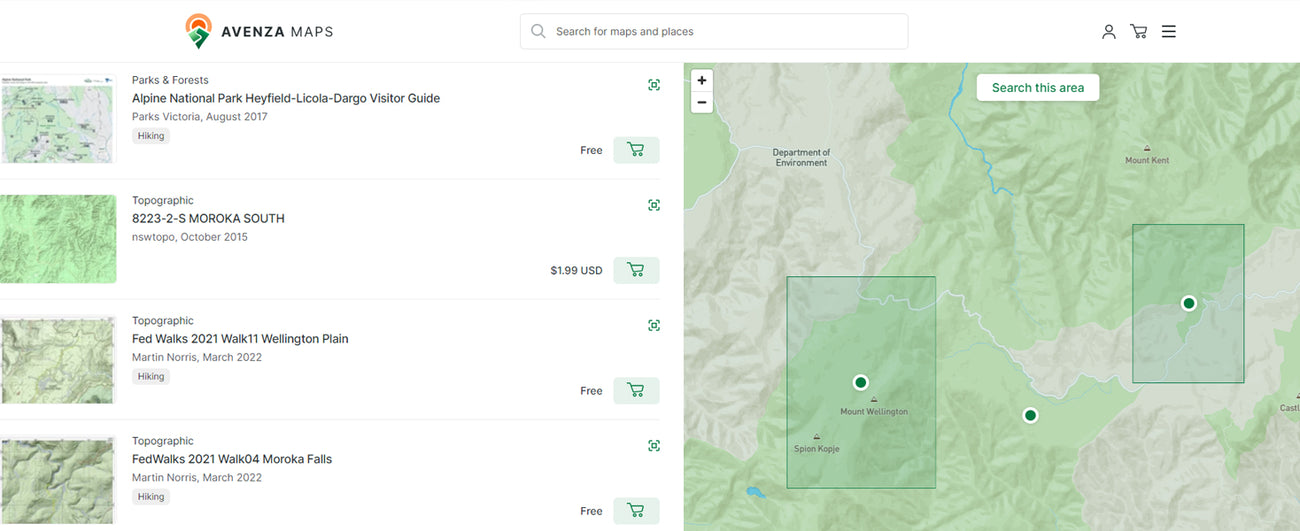The image size is (1300, 531).
Task: Add 8223-2-S MOROKA SOUTH to cart
Action: (635, 270)
